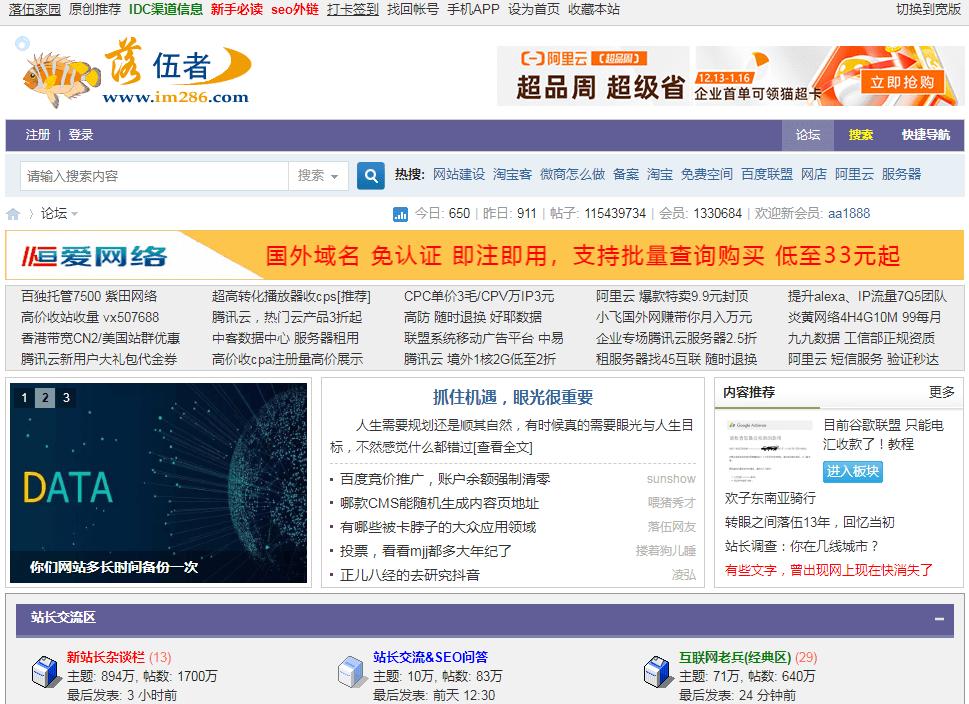Open the statistics bar chart icon

(400, 214)
